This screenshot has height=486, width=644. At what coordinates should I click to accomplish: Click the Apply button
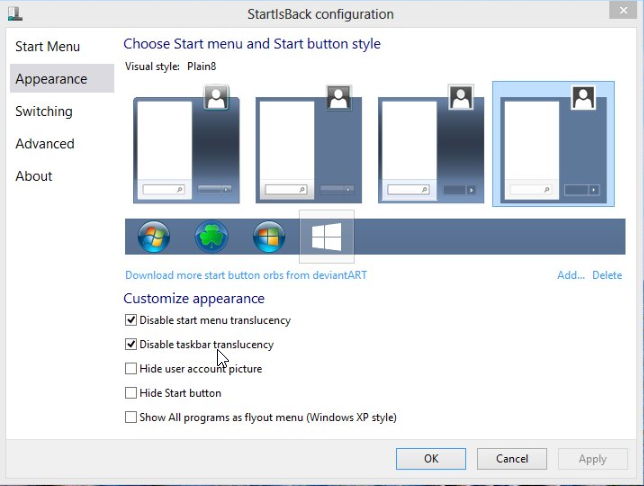pos(592,458)
